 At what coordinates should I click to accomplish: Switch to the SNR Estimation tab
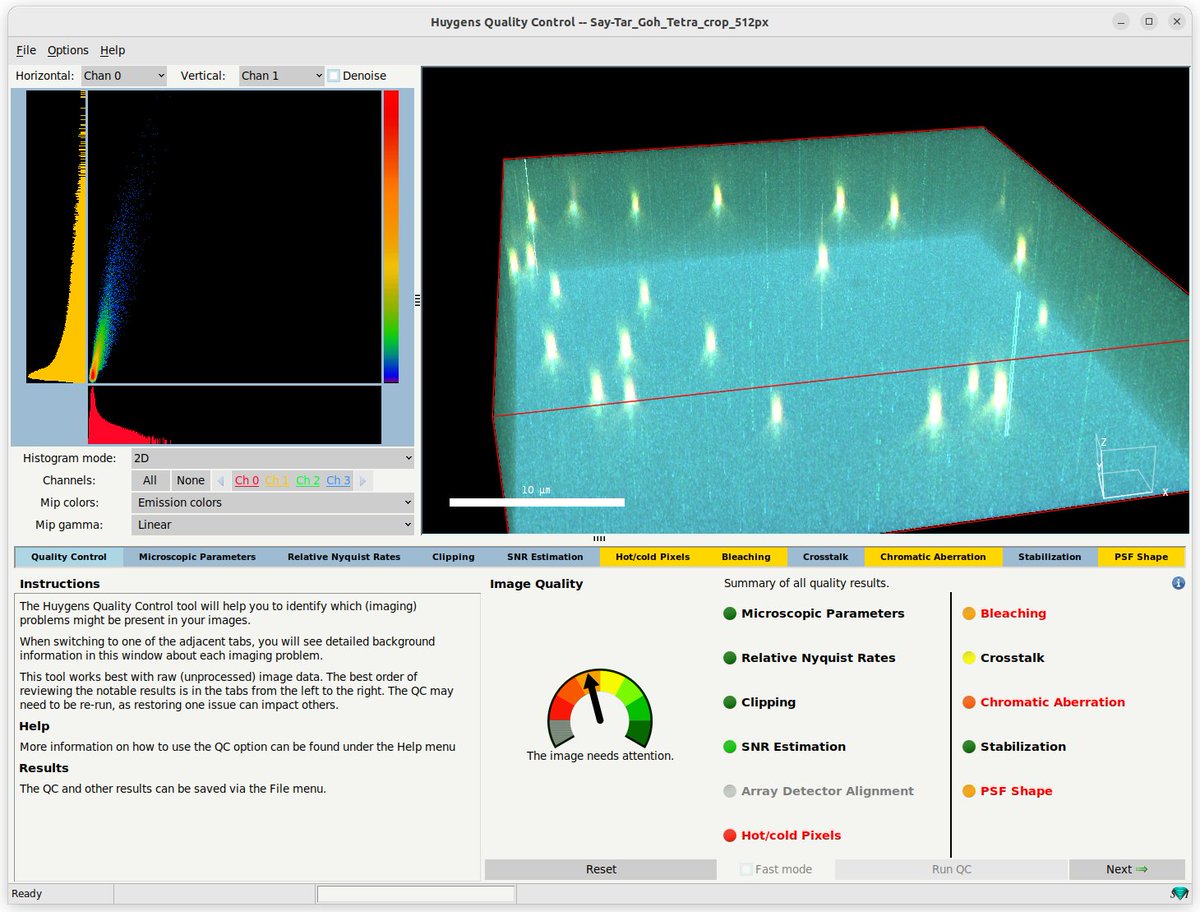[x=545, y=557]
